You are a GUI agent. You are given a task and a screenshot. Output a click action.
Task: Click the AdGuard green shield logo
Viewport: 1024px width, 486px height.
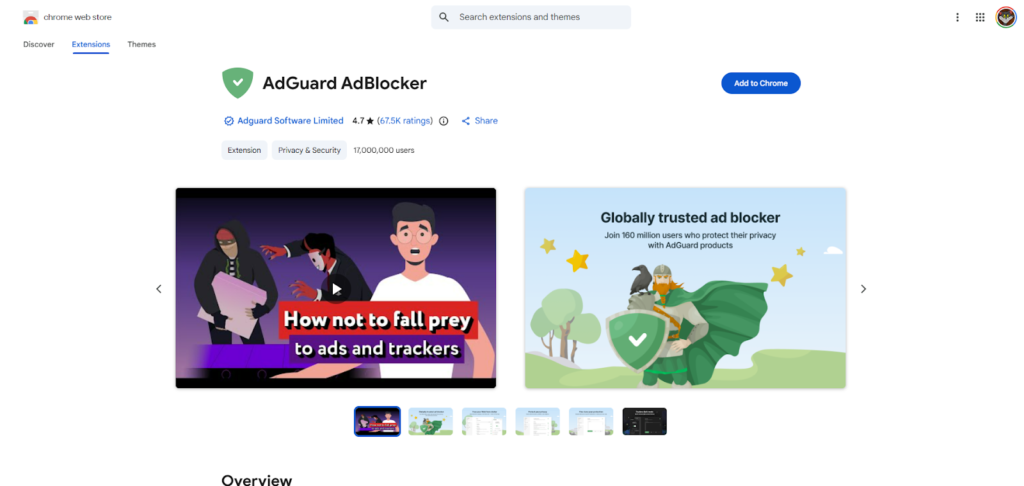238,83
